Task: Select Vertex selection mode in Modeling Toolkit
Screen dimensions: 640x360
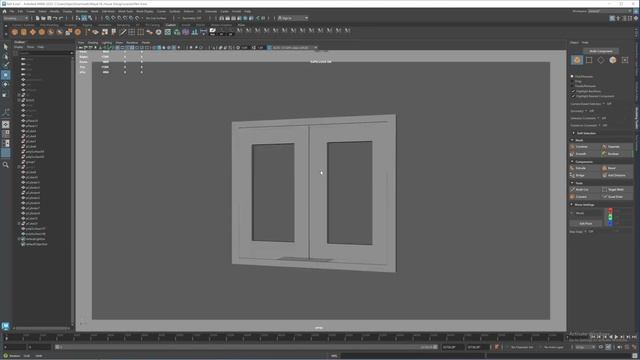Action: point(589,60)
